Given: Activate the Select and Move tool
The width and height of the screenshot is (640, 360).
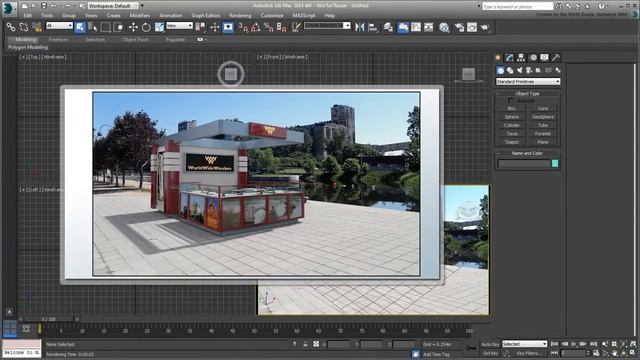Looking at the screenshot, I should (x=133, y=27).
